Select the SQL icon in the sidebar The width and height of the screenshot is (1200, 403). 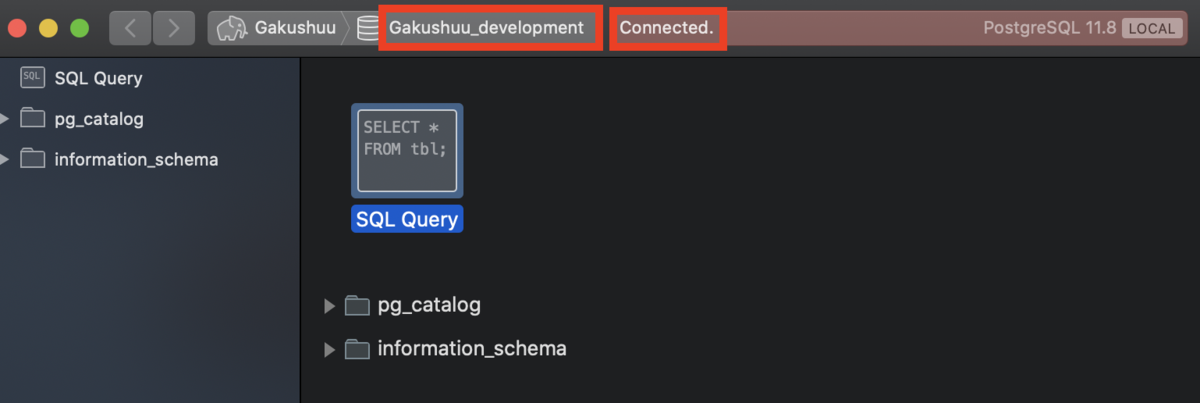(x=32, y=78)
